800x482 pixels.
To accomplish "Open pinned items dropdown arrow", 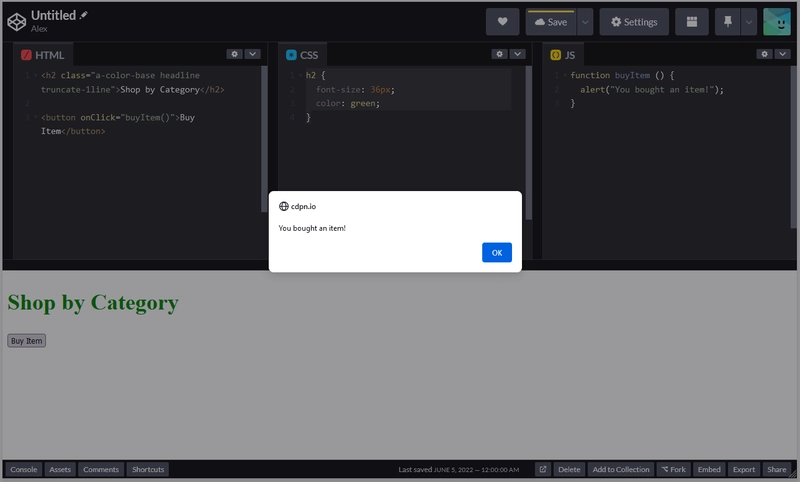I will (749, 22).
